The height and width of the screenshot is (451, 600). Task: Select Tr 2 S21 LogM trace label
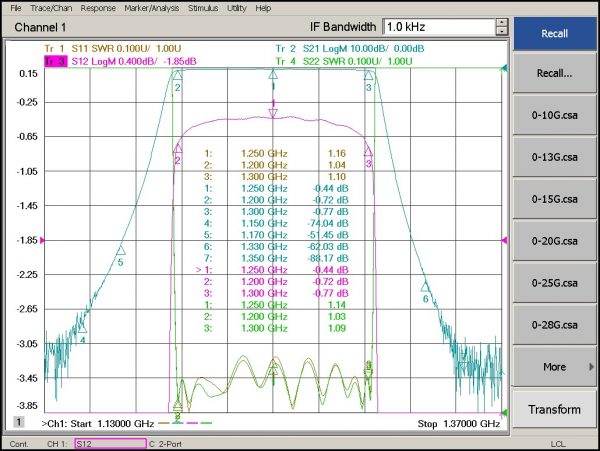(x=350, y=49)
